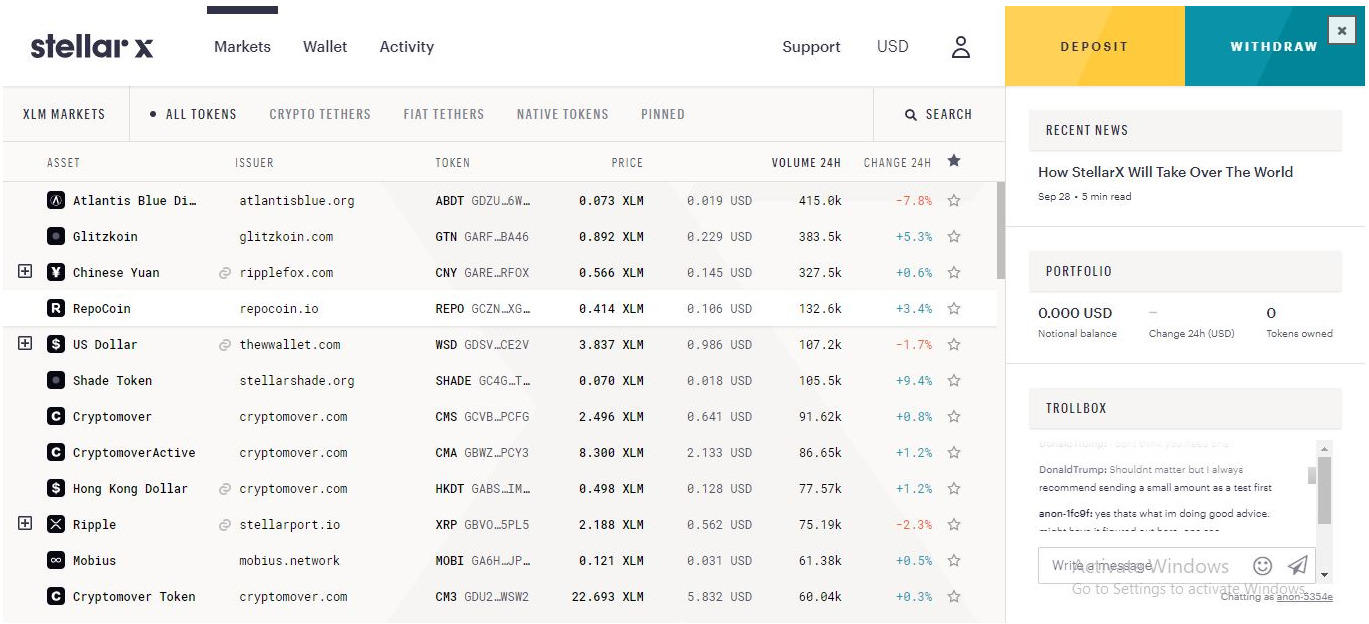The height and width of the screenshot is (624, 1369).
Task: Open the Mobius MOBI market row
Action: (500, 560)
